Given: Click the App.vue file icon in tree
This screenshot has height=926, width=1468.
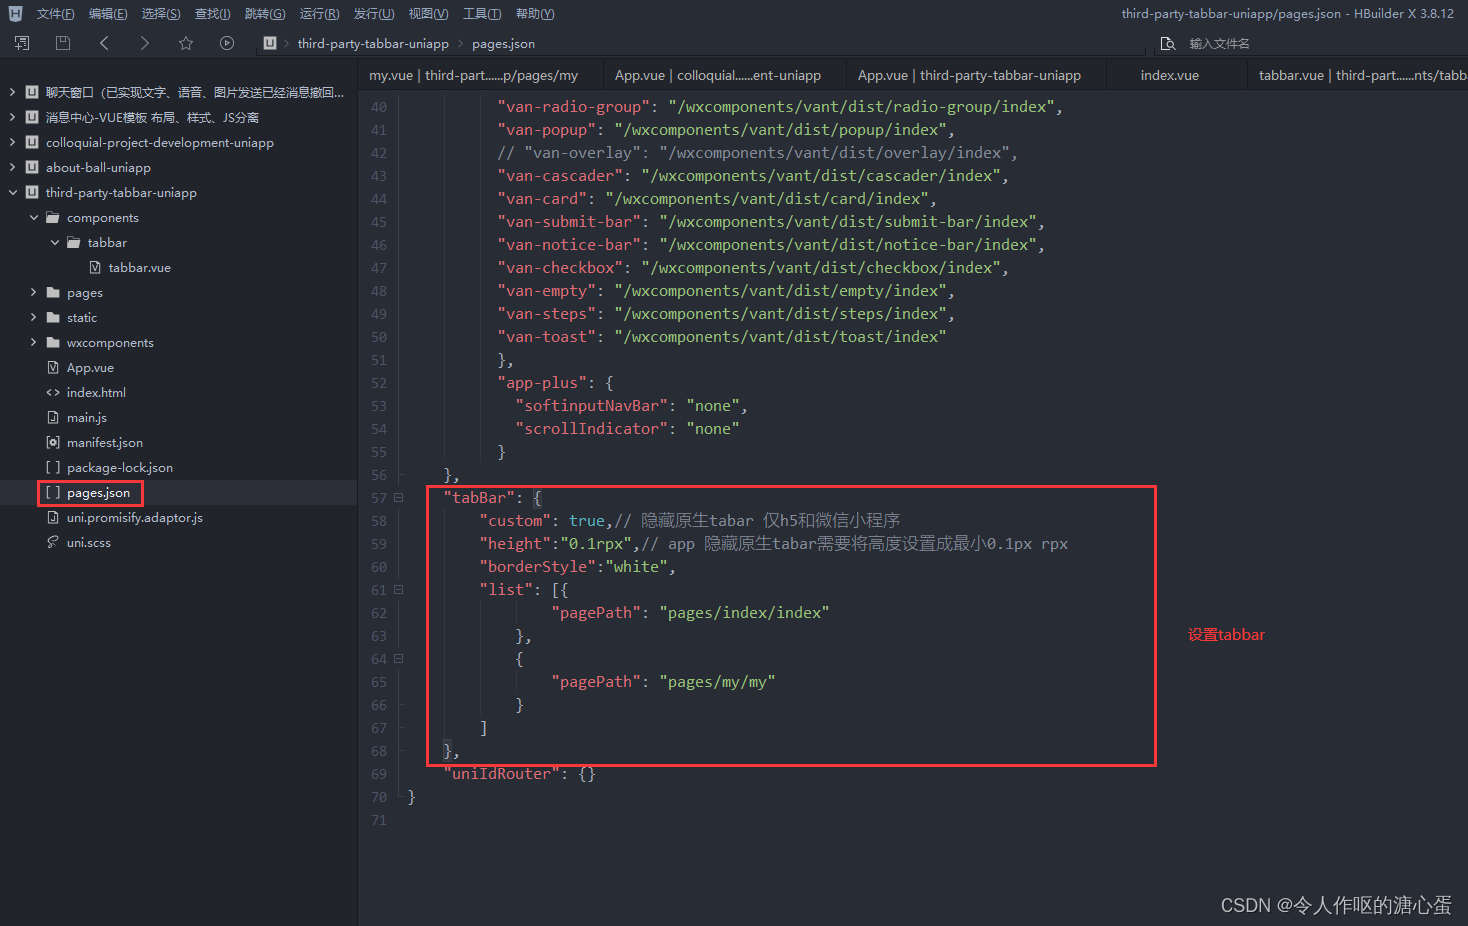Looking at the screenshot, I should tap(53, 367).
